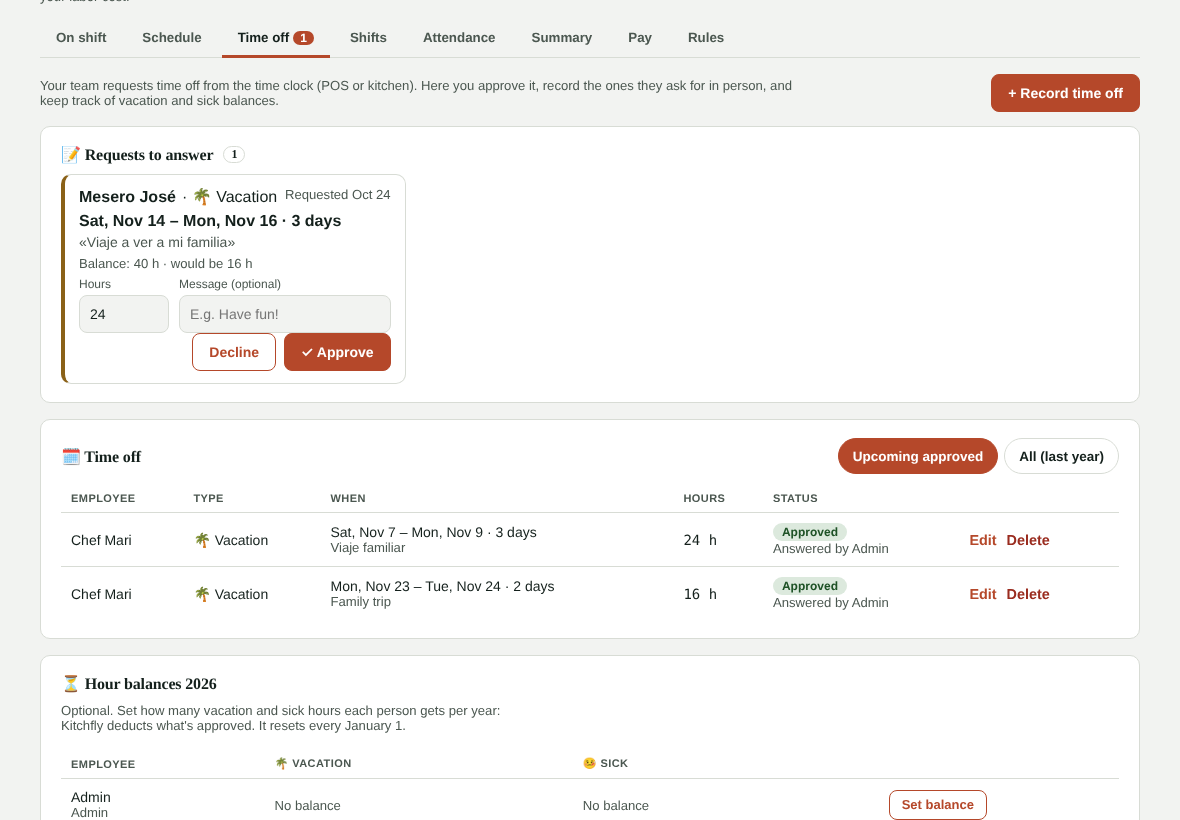View the Summary tab

point(561,38)
